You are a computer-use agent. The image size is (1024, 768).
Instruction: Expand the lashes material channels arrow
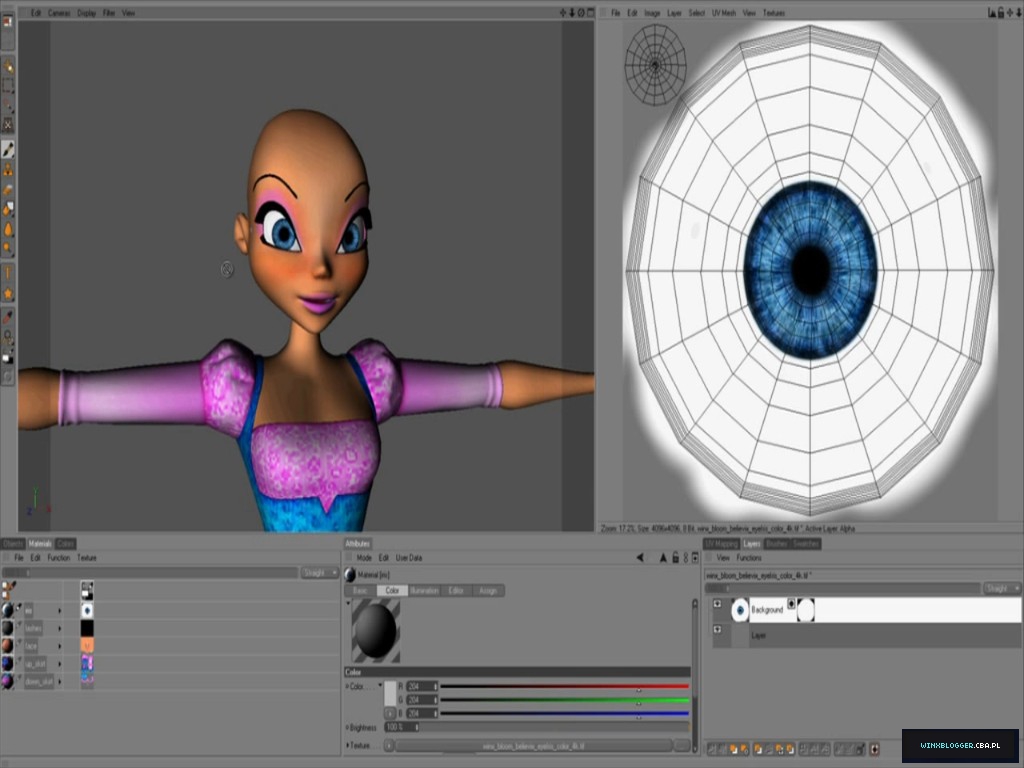coord(60,628)
